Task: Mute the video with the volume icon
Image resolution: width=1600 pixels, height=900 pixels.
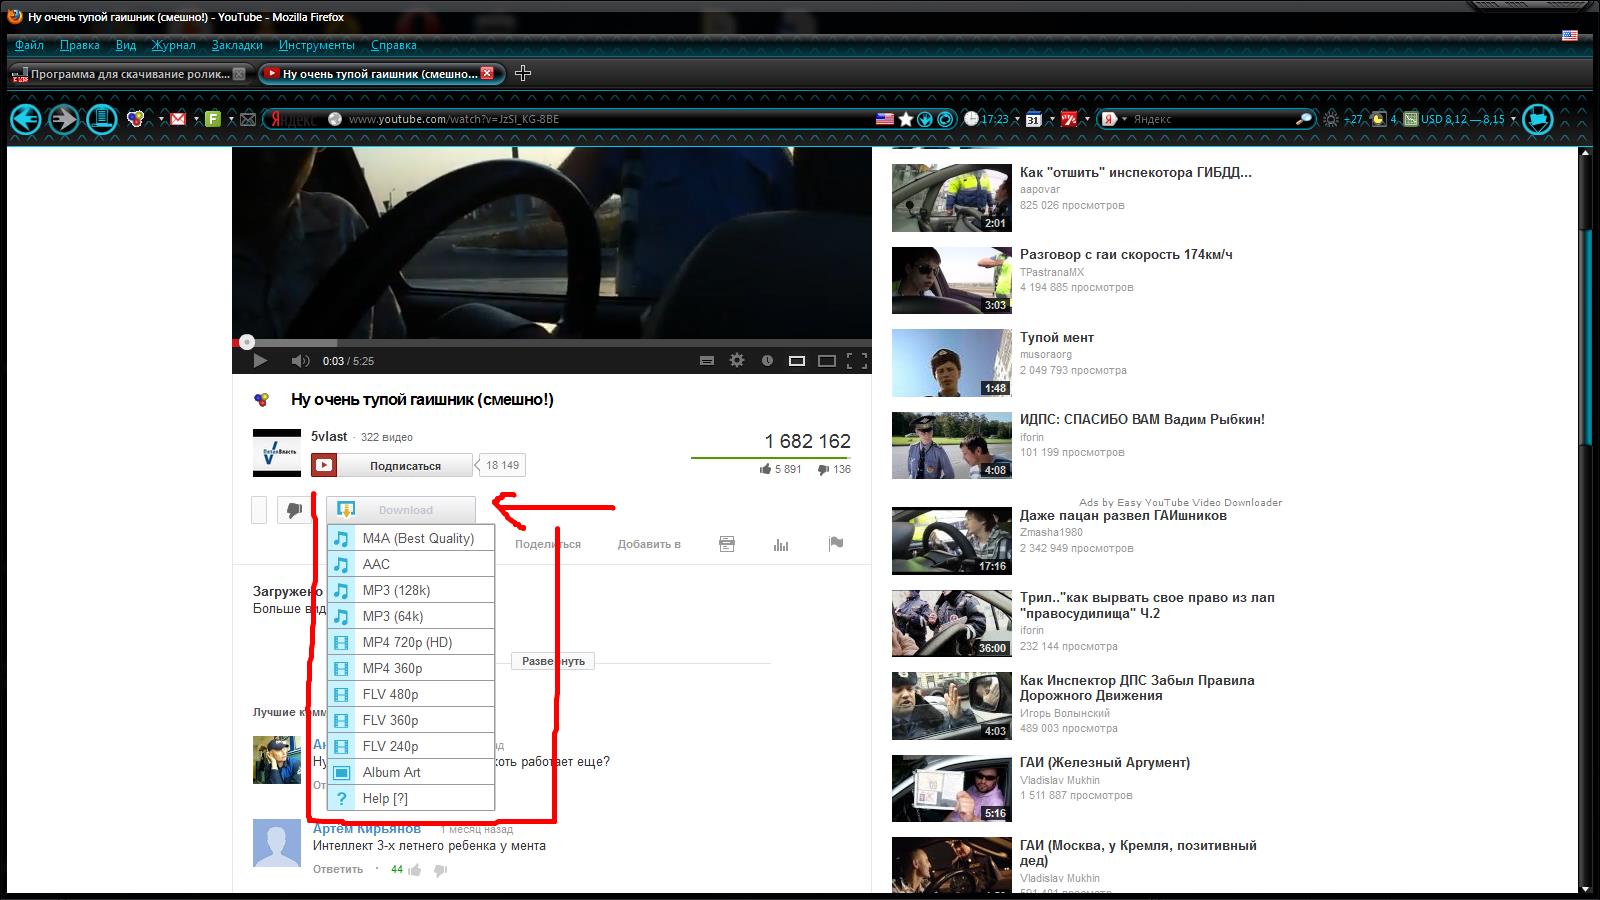Action: click(x=299, y=361)
